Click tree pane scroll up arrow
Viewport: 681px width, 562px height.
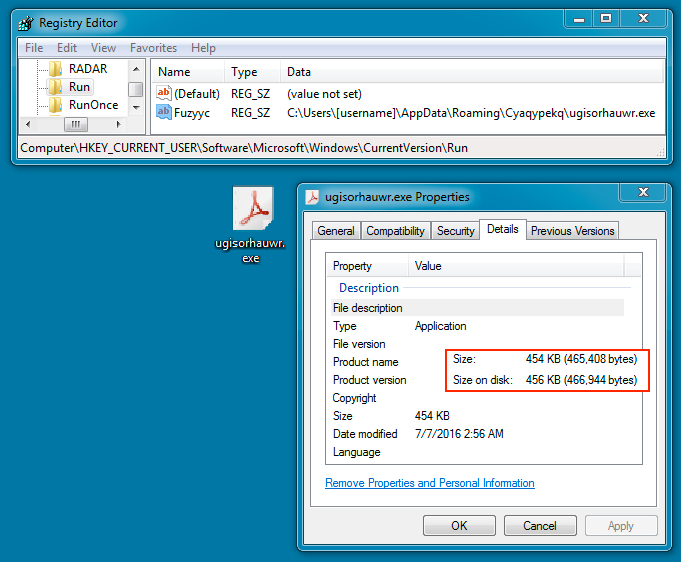(x=136, y=69)
